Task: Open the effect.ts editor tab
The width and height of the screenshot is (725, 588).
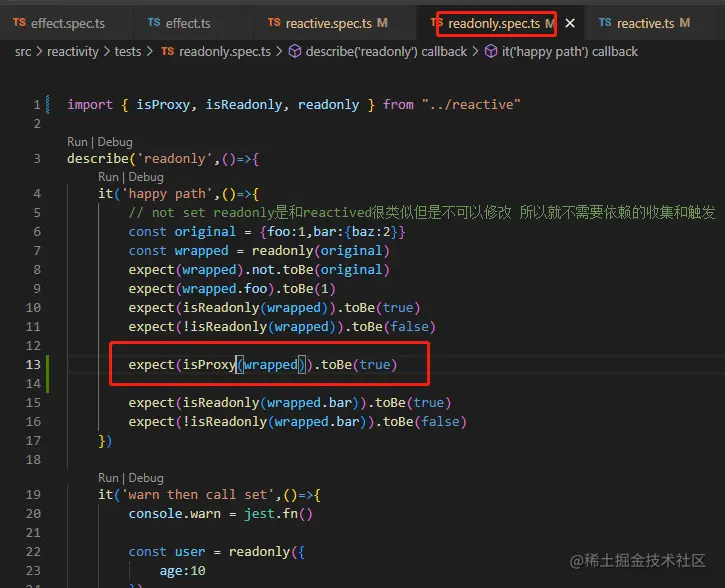Action: pyautogui.click(x=180, y=23)
